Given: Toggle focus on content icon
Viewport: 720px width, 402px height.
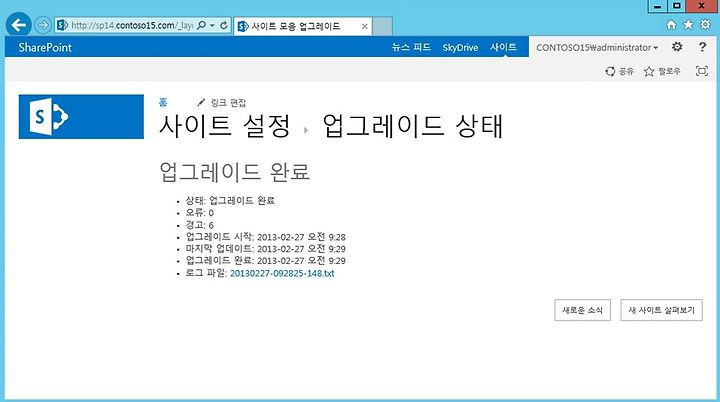Looking at the screenshot, I should (x=702, y=71).
